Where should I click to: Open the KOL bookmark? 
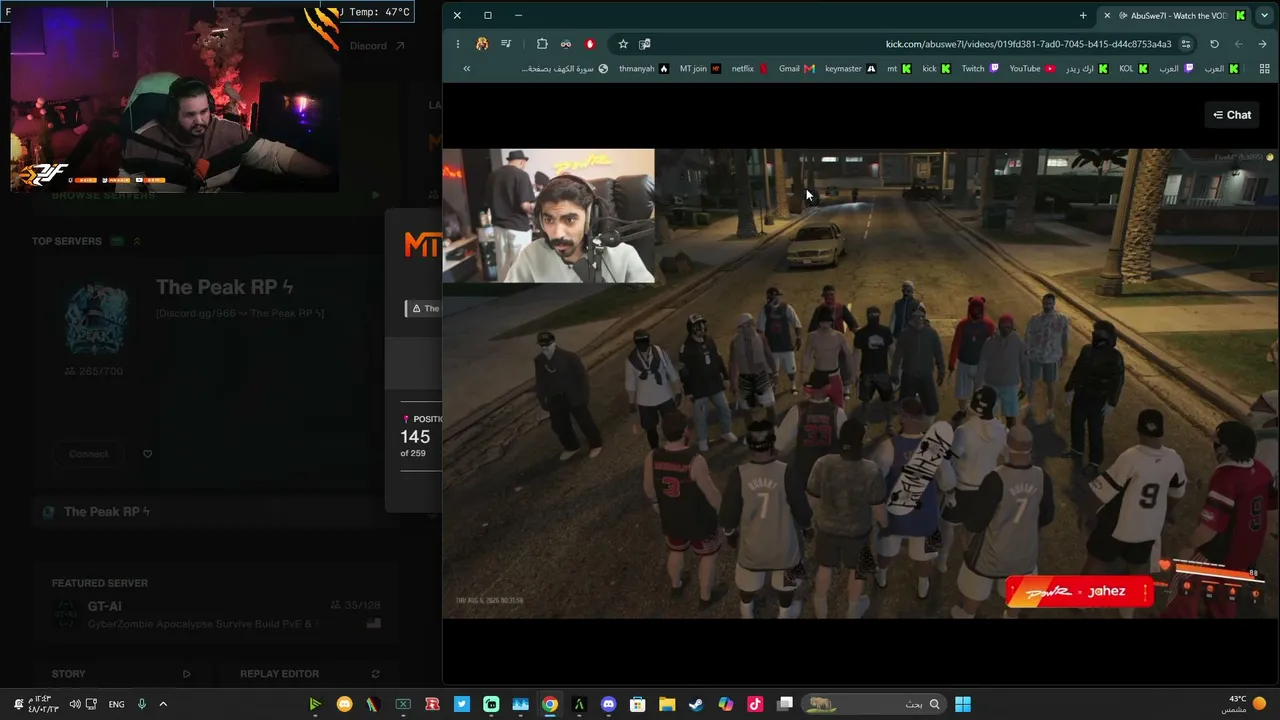(1134, 69)
